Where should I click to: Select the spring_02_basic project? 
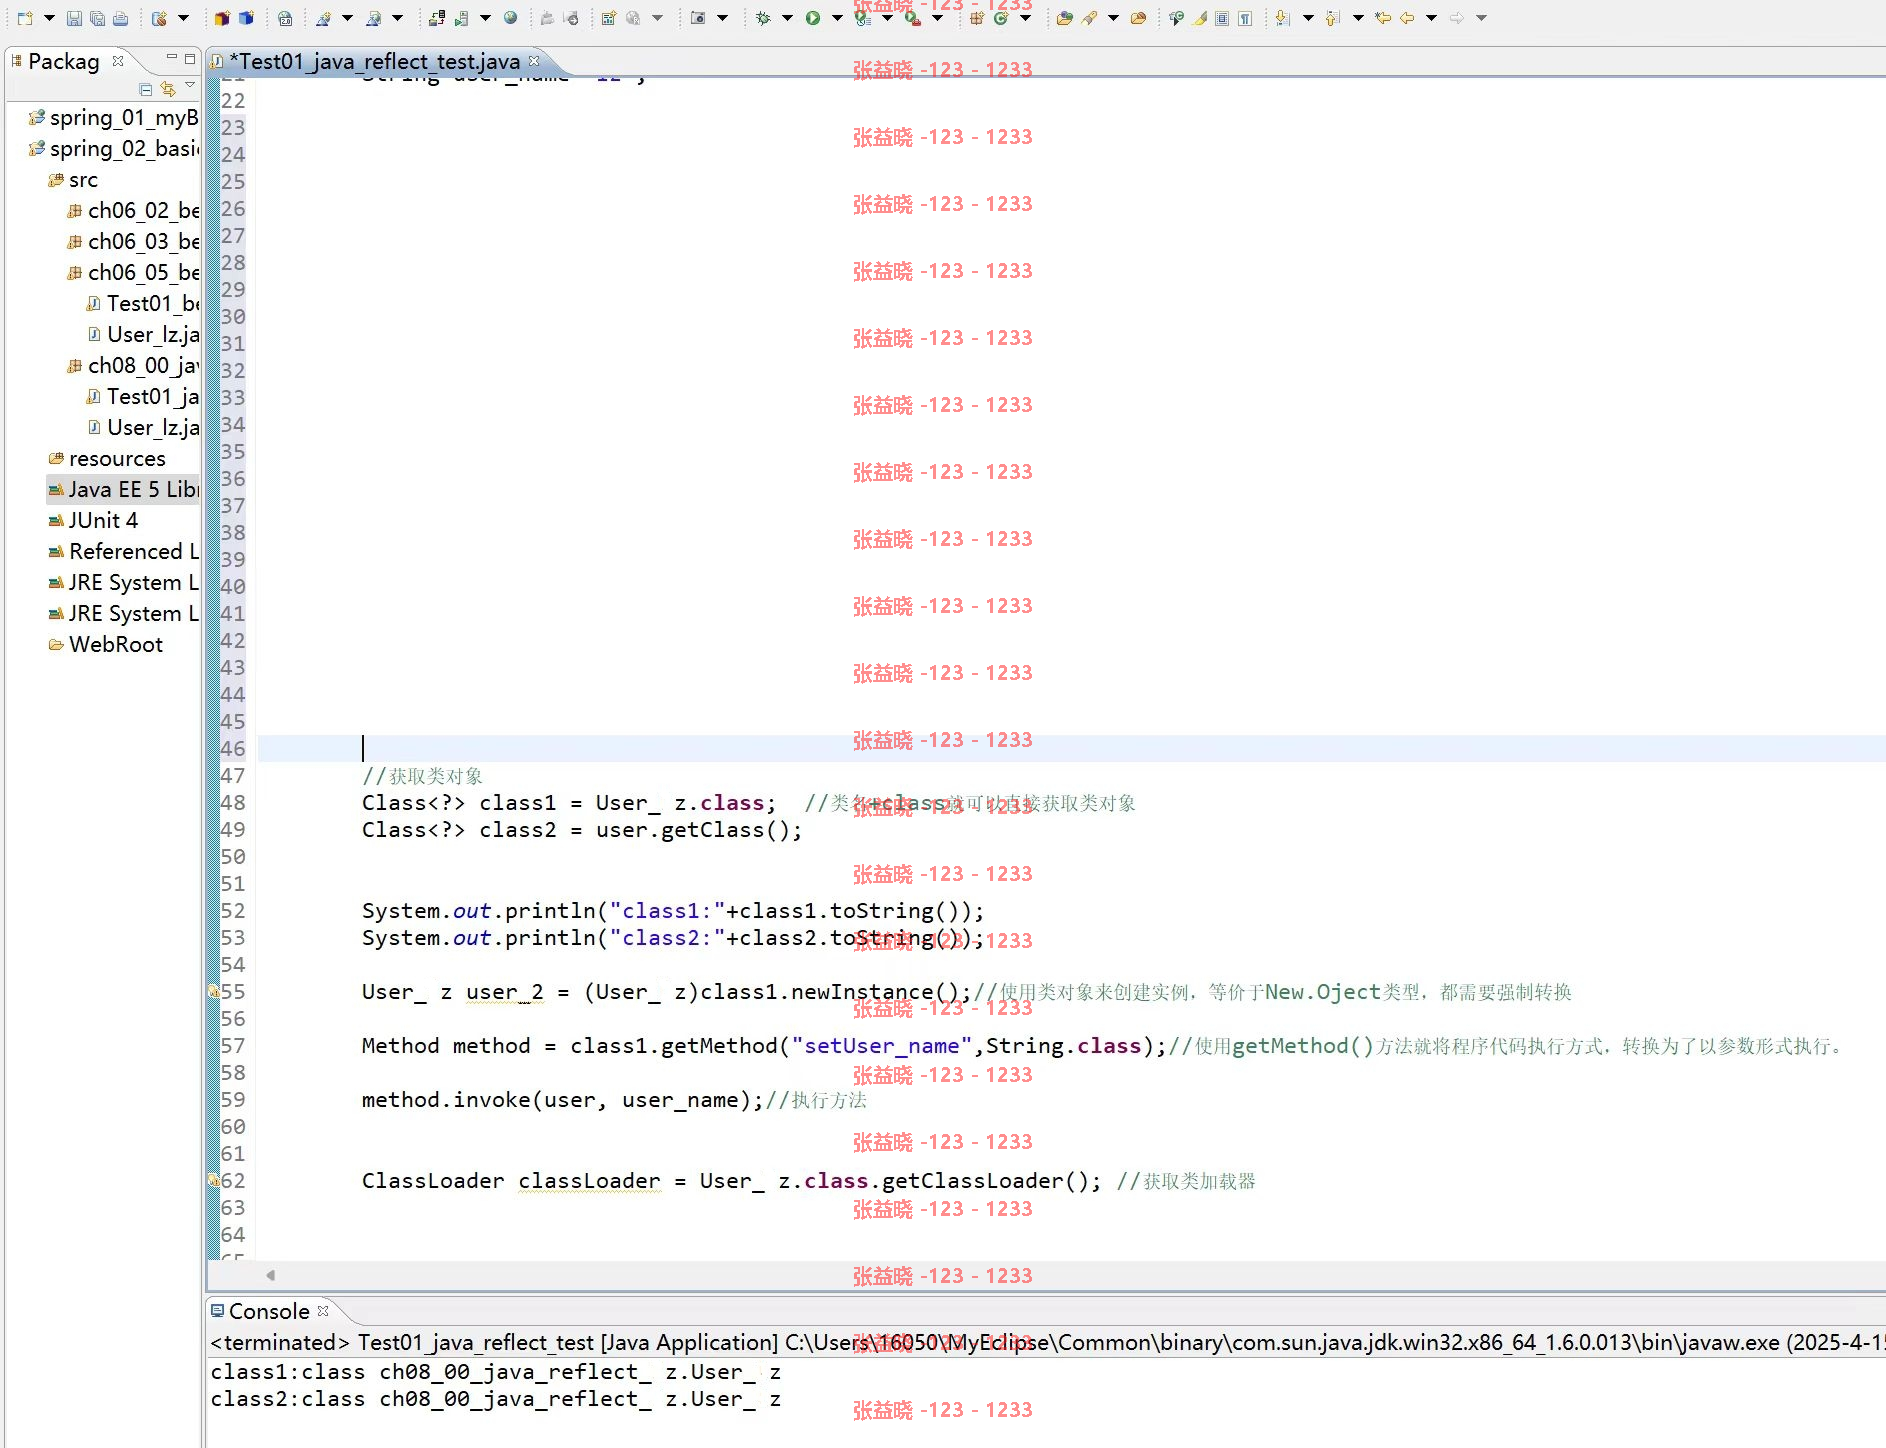[x=113, y=149]
